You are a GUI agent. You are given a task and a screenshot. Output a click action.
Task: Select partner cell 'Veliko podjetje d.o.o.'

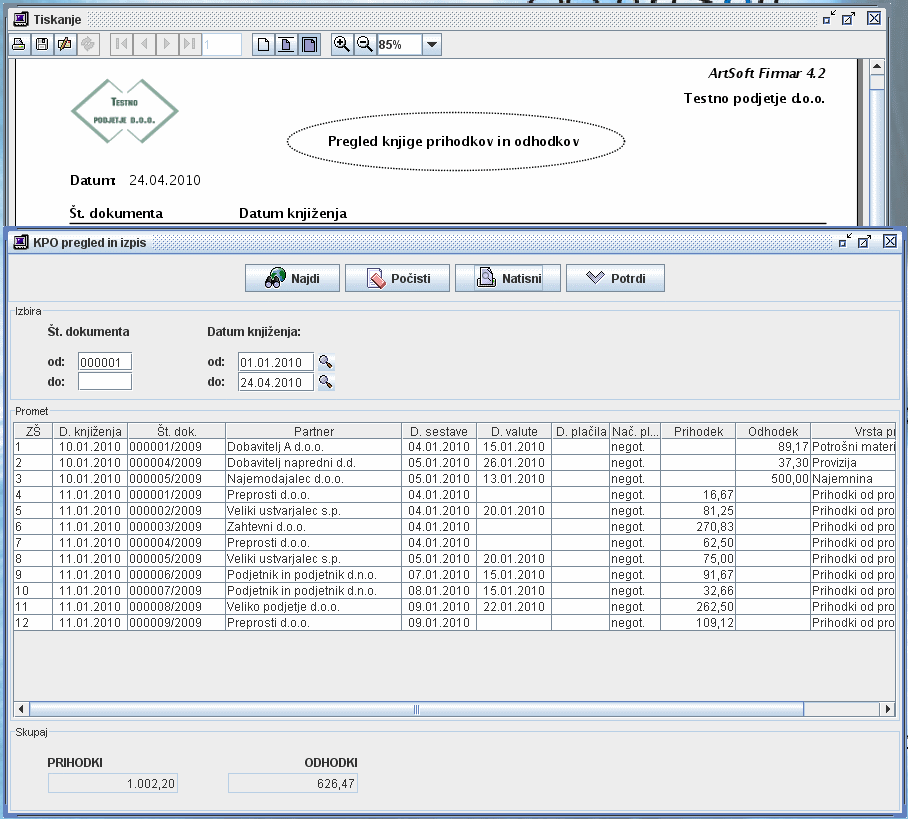tap(313, 607)
